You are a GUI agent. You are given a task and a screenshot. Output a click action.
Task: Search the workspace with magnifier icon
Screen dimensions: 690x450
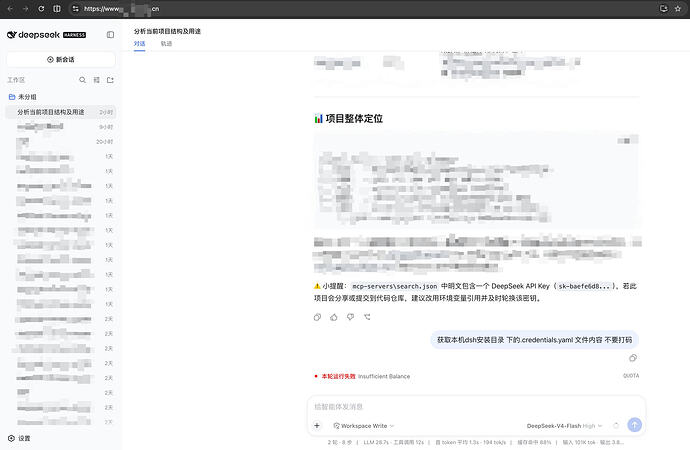82,80
